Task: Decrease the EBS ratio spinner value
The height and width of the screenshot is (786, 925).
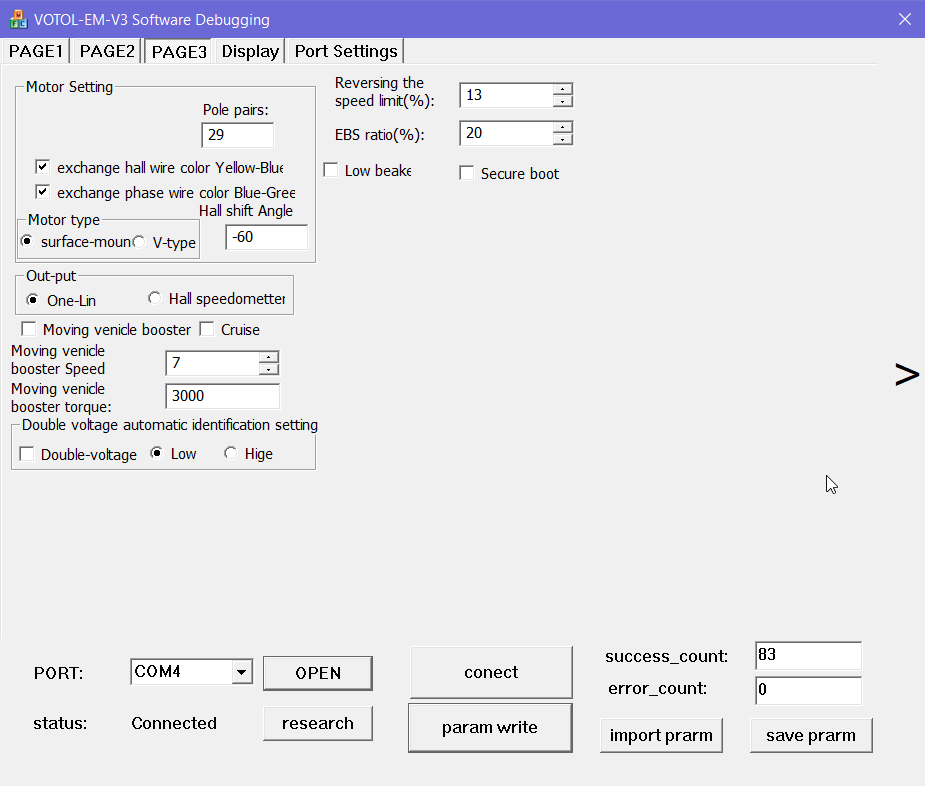Action: [x=563, y=139]
